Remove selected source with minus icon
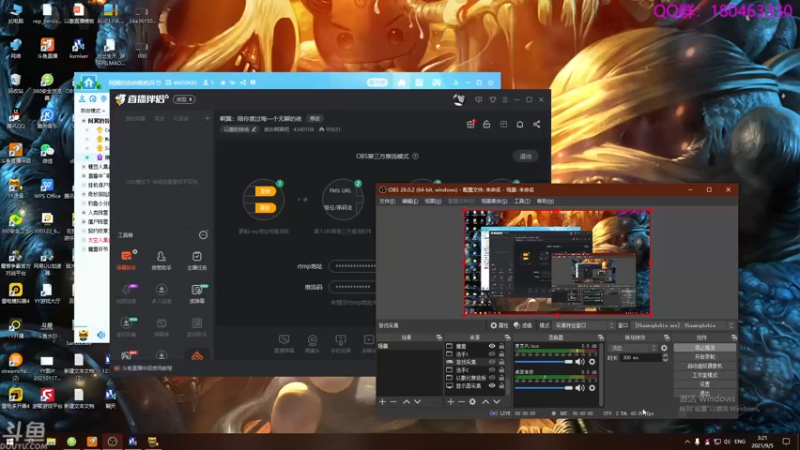Image resolution: width=800 pixels, height=450 pixels. pos(461,402)
